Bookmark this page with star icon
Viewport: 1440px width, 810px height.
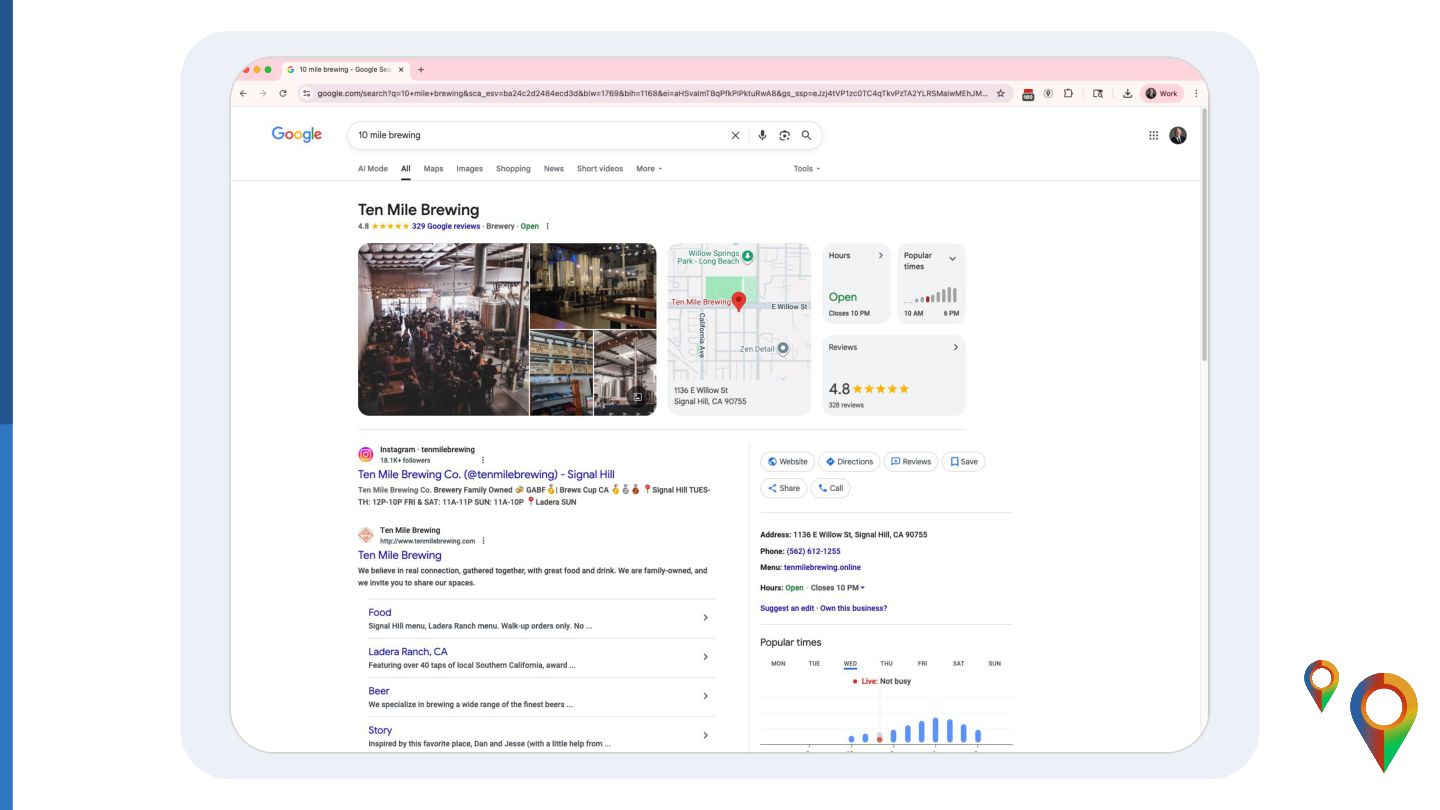click(1000, 93)
